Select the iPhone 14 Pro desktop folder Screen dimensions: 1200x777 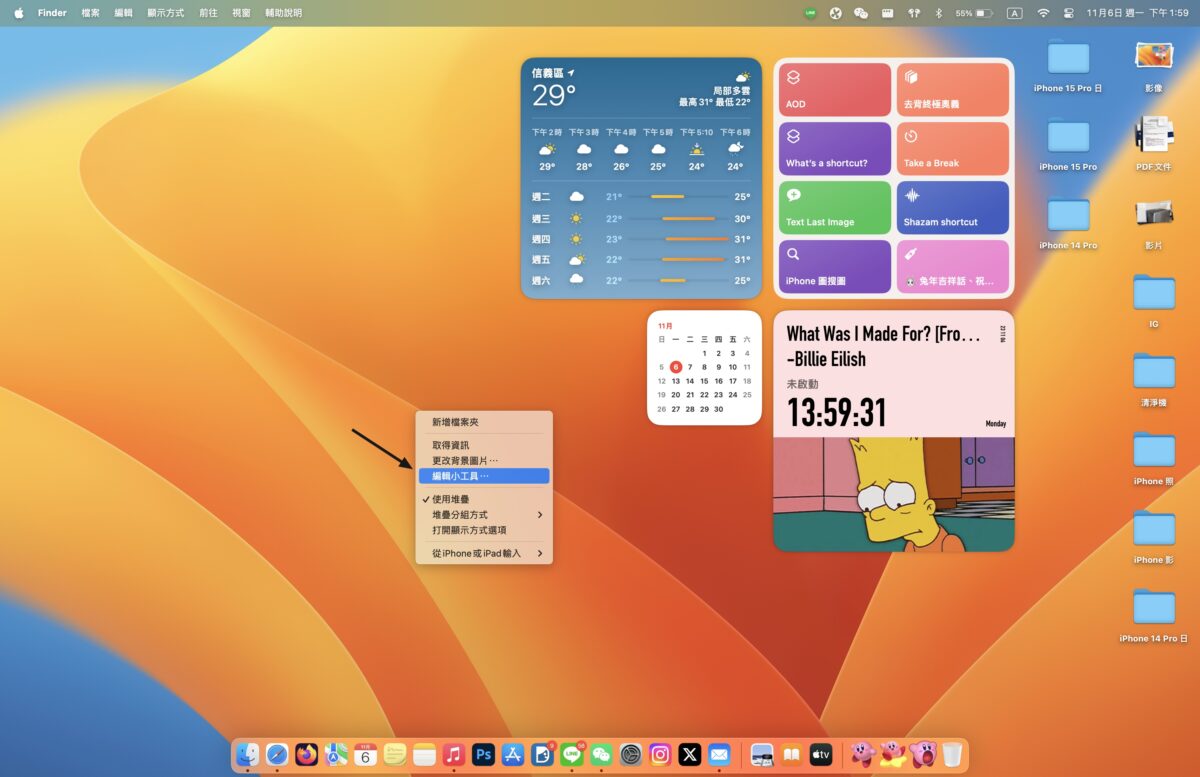(x=1068, y=223)
